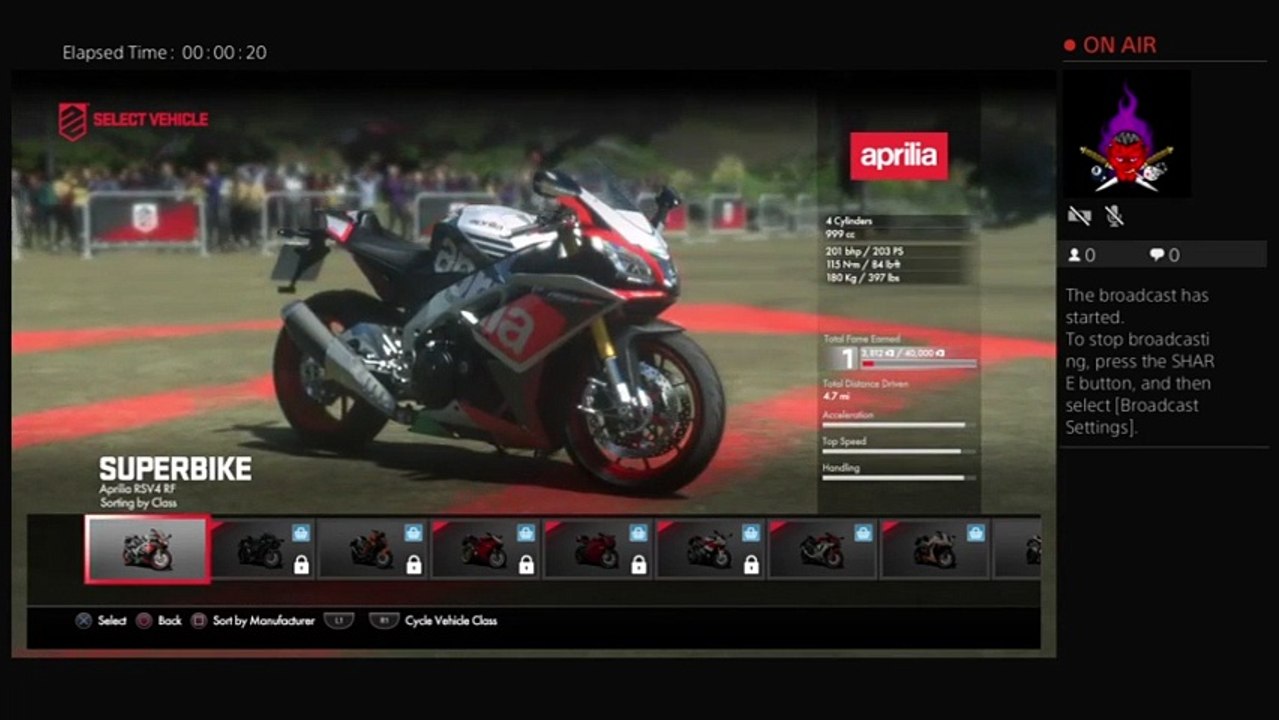Click the Acceleration stat bar
Image resolution: width=1279 pixels, height=720 pixels.
[x=899, y=425]
